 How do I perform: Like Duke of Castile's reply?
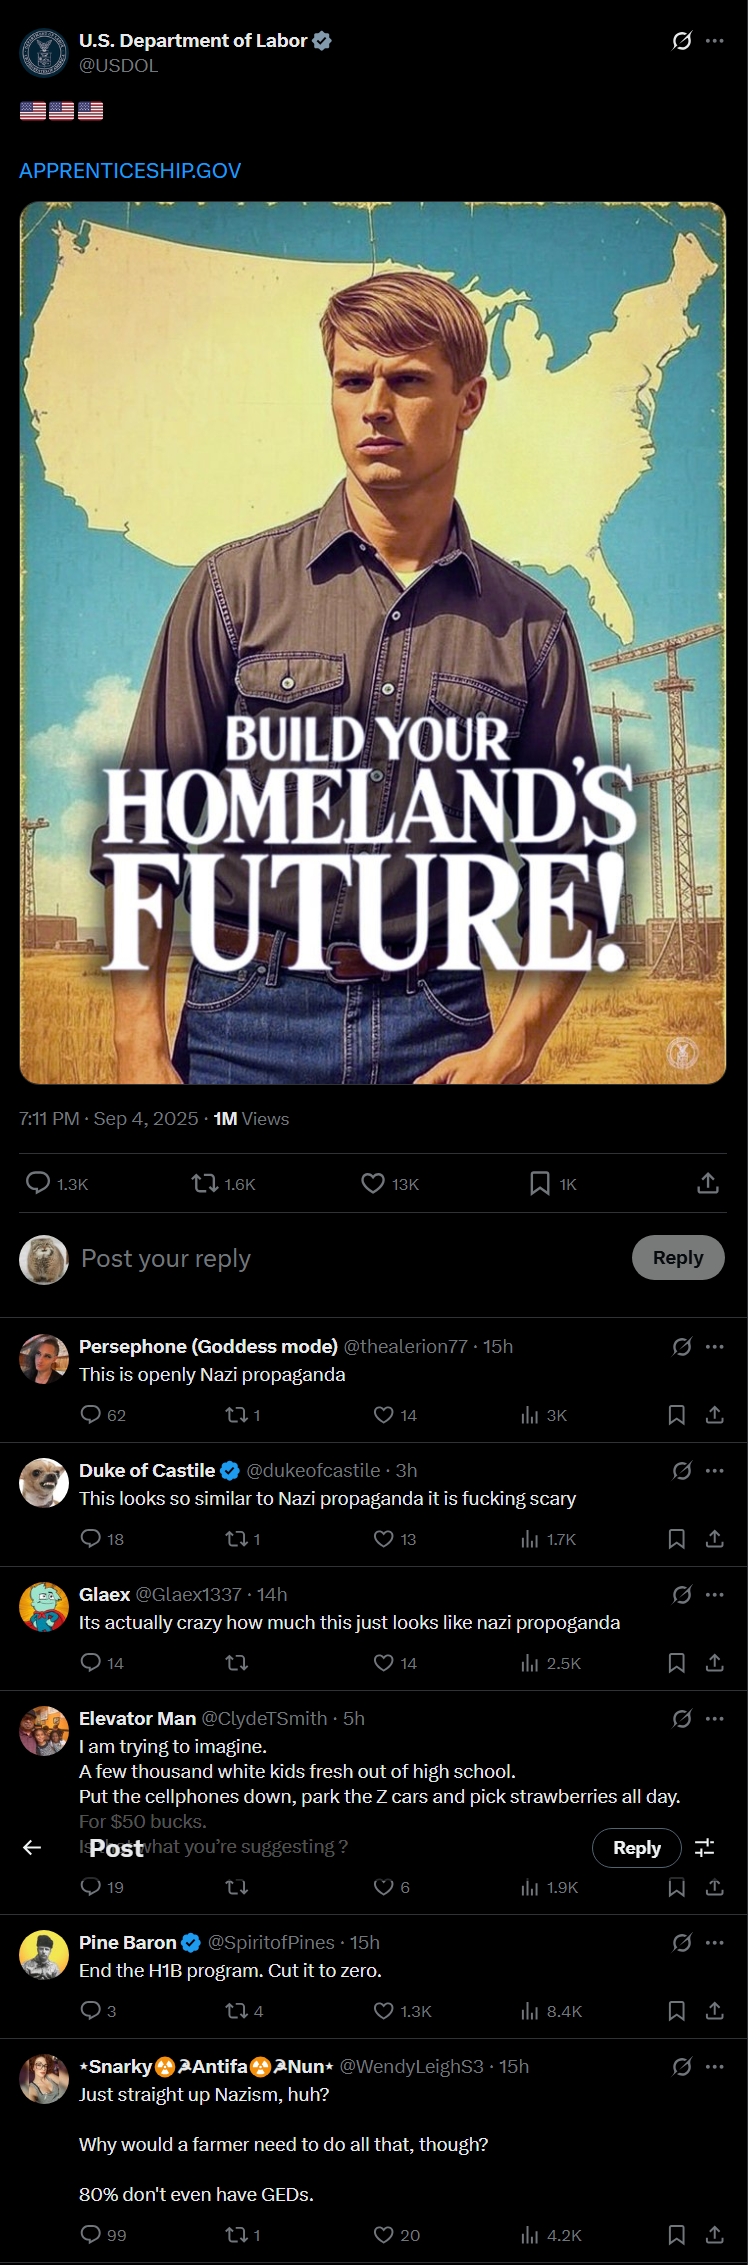(x=383, y=1539)
